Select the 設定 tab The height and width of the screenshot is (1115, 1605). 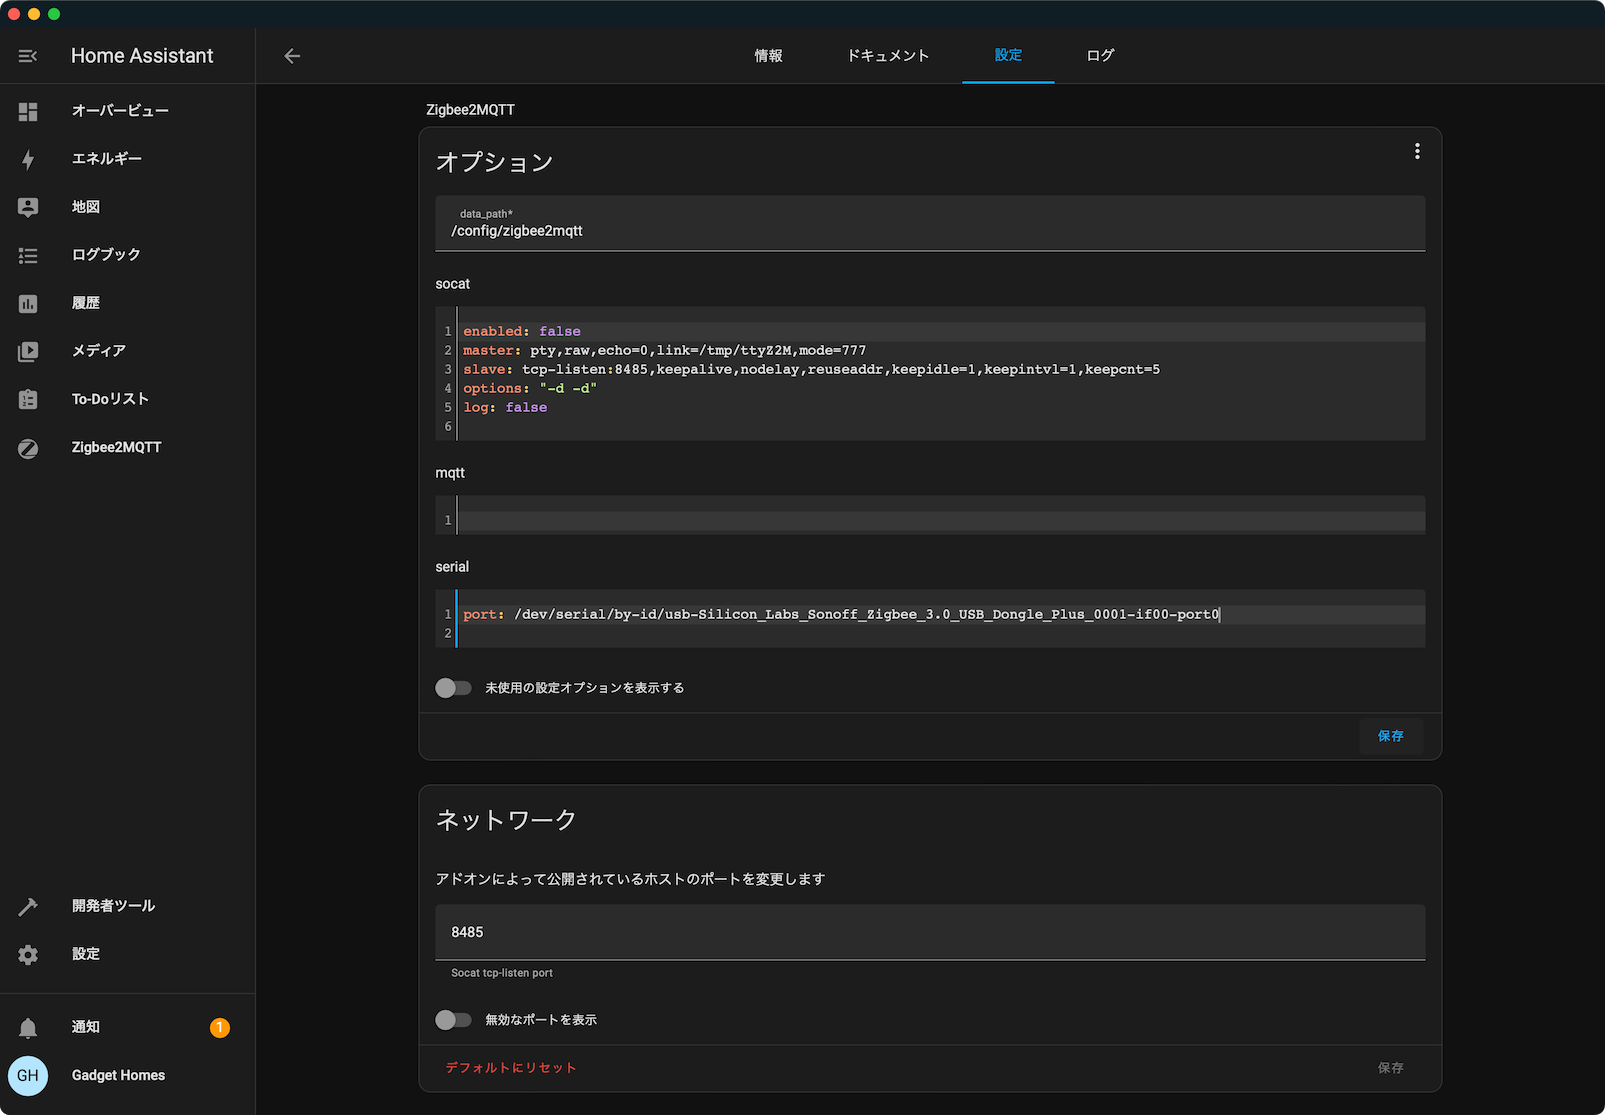click(x=1008, y=56)
